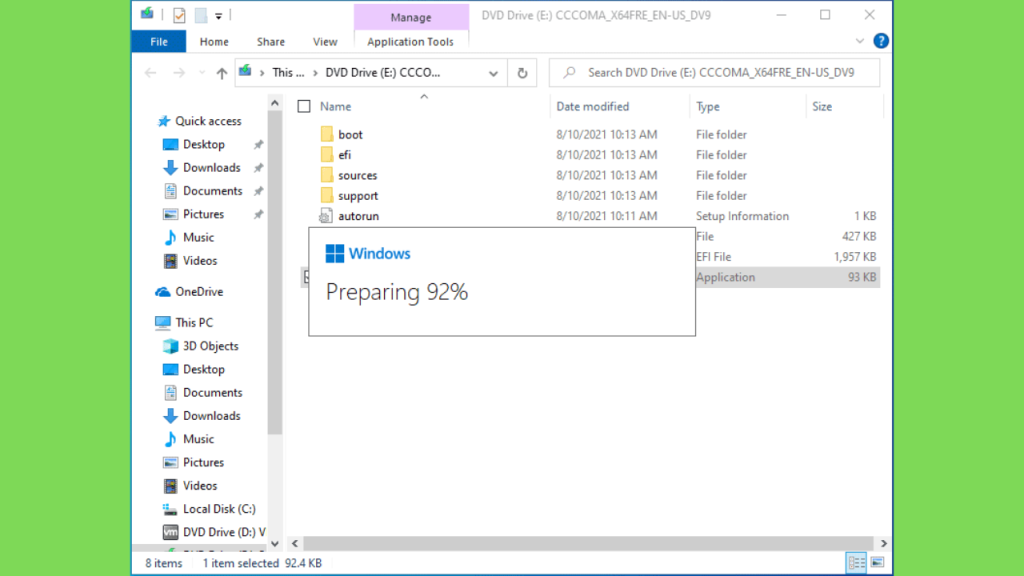Click the horizontal scrollbar left arrow
This screenshot has height=576, width=1024.
point(295,543)
